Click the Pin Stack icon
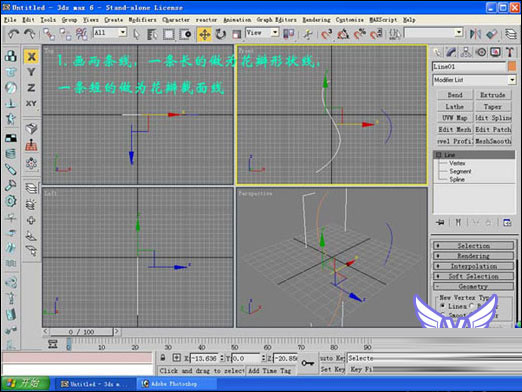The height and width of the screenshot is (392, 522). point(440,222)
